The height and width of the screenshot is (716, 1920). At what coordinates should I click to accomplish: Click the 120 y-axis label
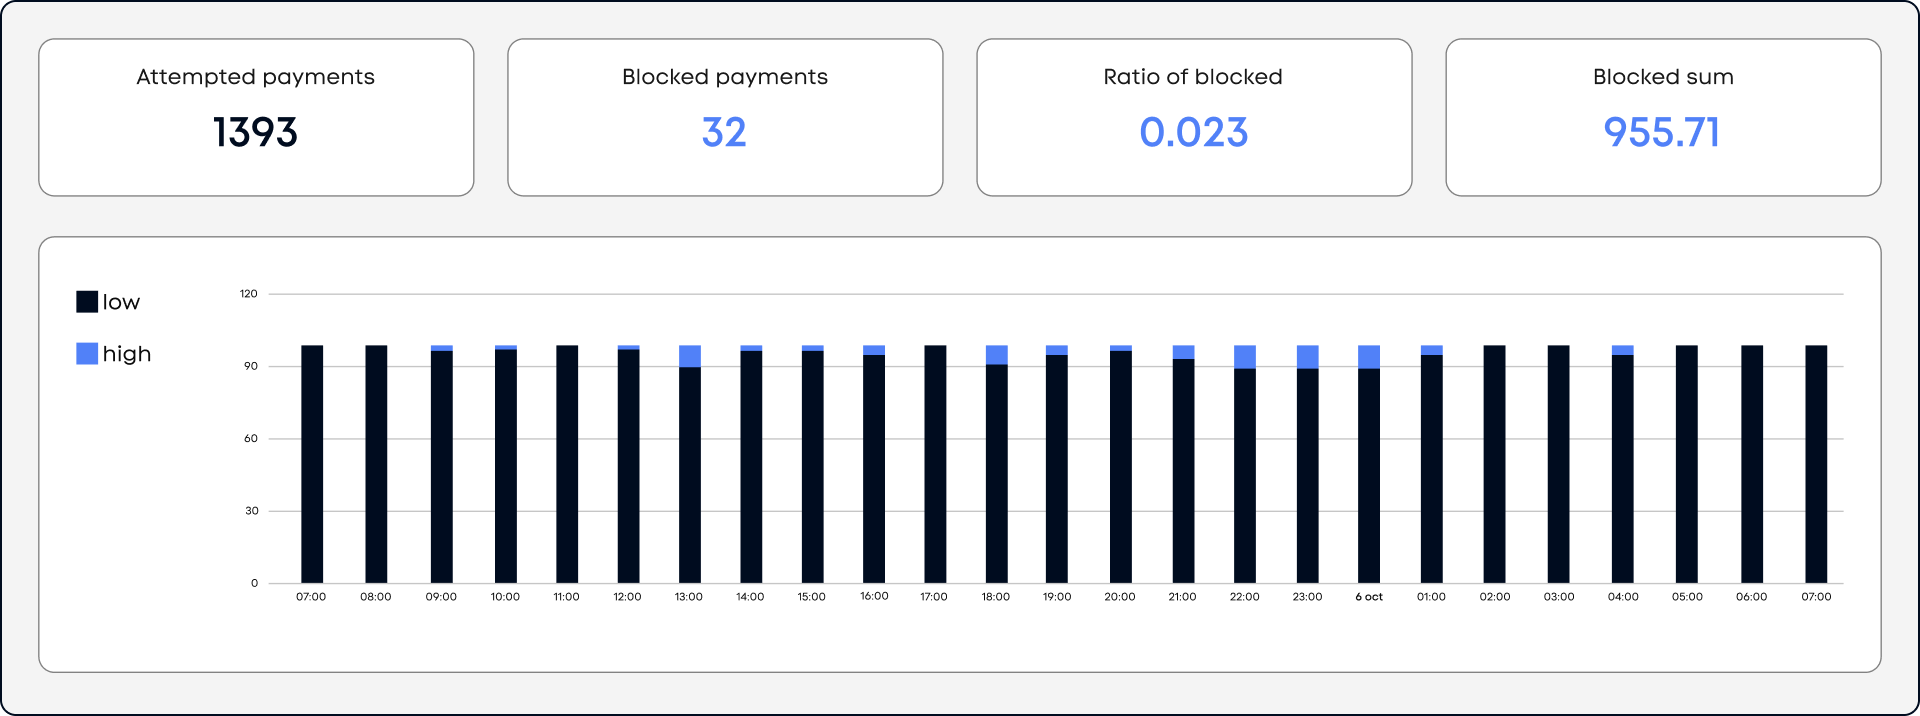coord(249,294)
